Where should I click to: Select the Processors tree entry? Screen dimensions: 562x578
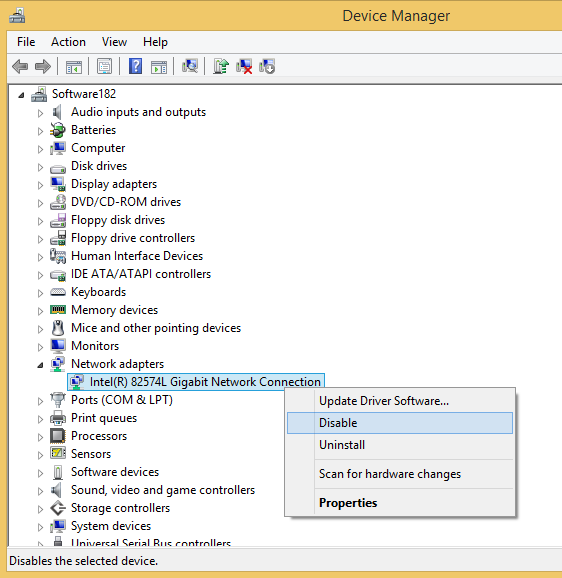[x=99, y=436]
